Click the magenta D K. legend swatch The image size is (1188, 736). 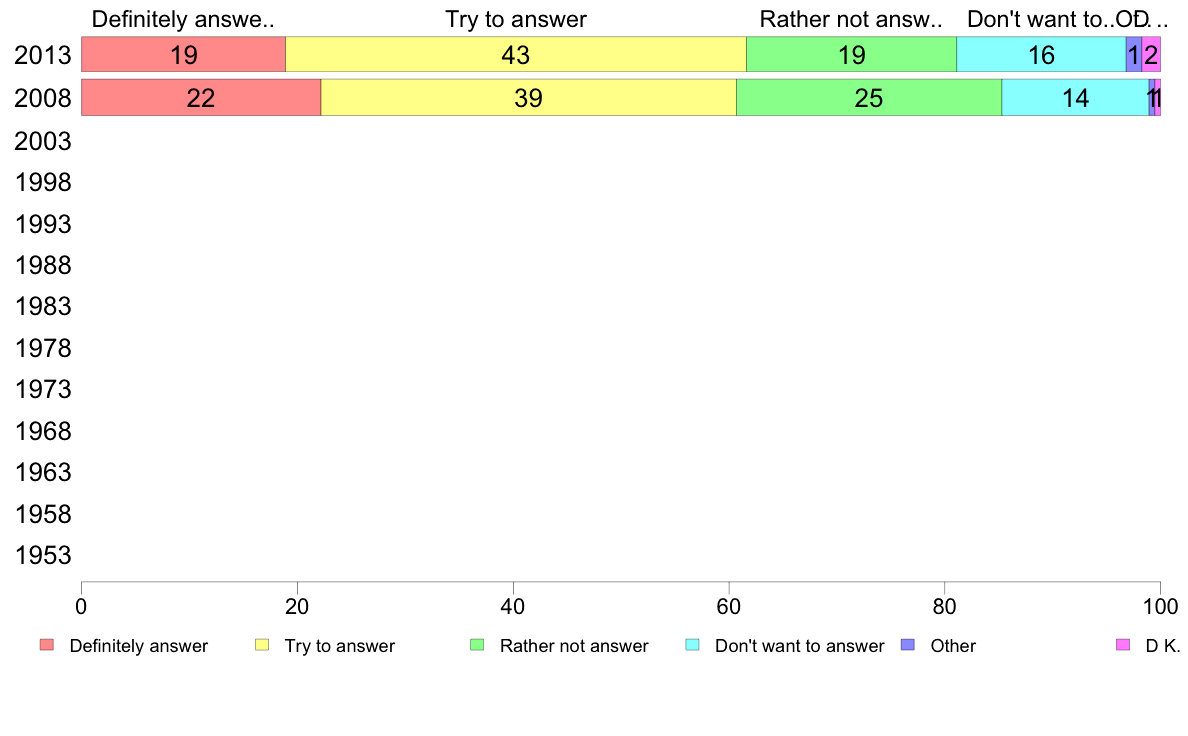pos(1123,645)
